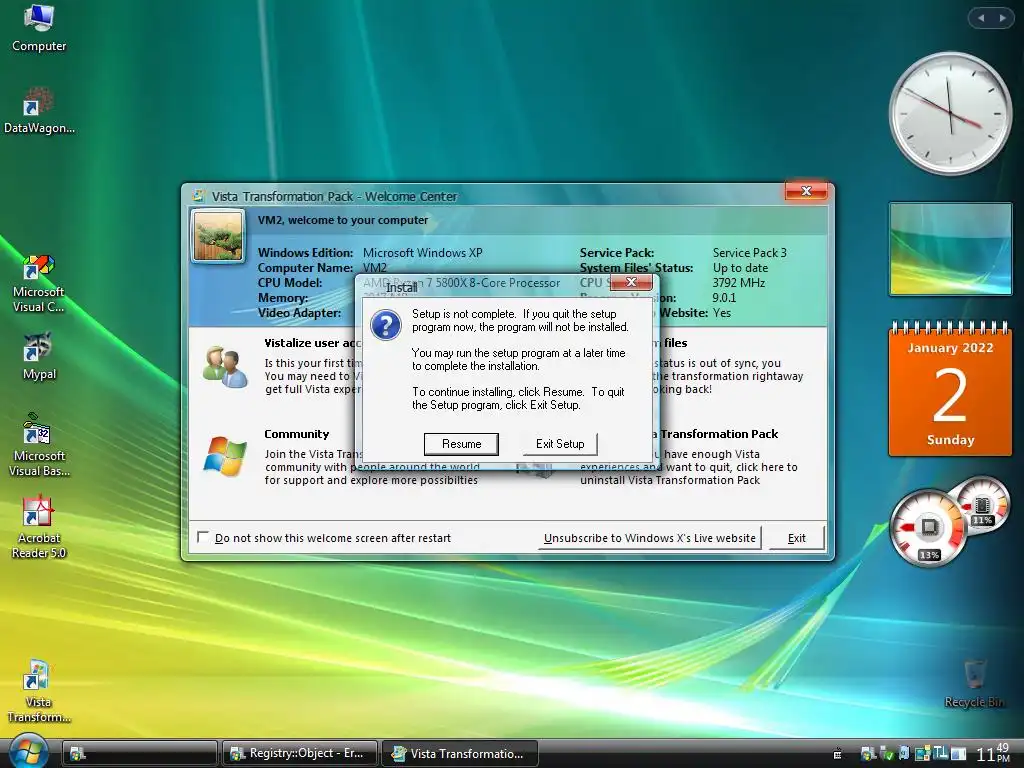The width and height of the screenshot is (1024, 768).
Task: Click the Start orb button
Action: tap(27, 751)
